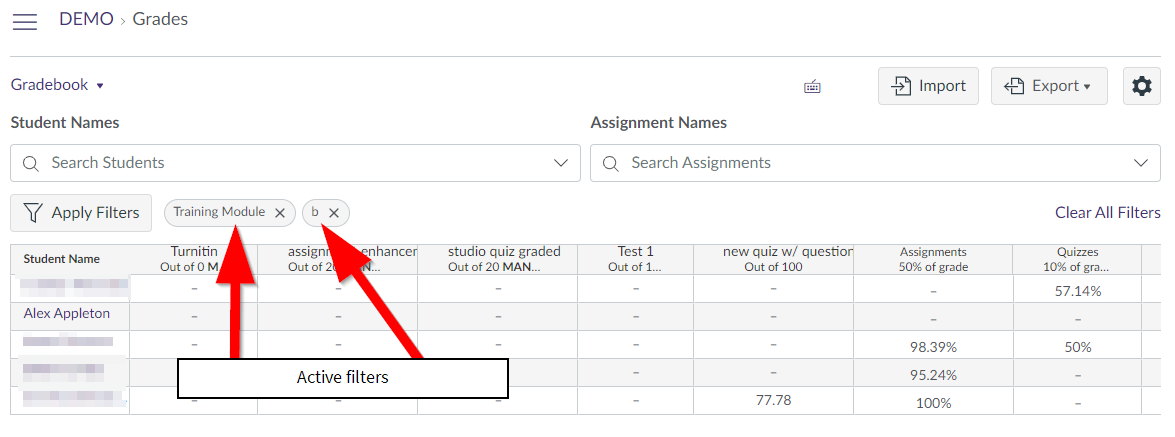
Task: Focus the Search Assignments field
Action: click(x=875, y=163)
